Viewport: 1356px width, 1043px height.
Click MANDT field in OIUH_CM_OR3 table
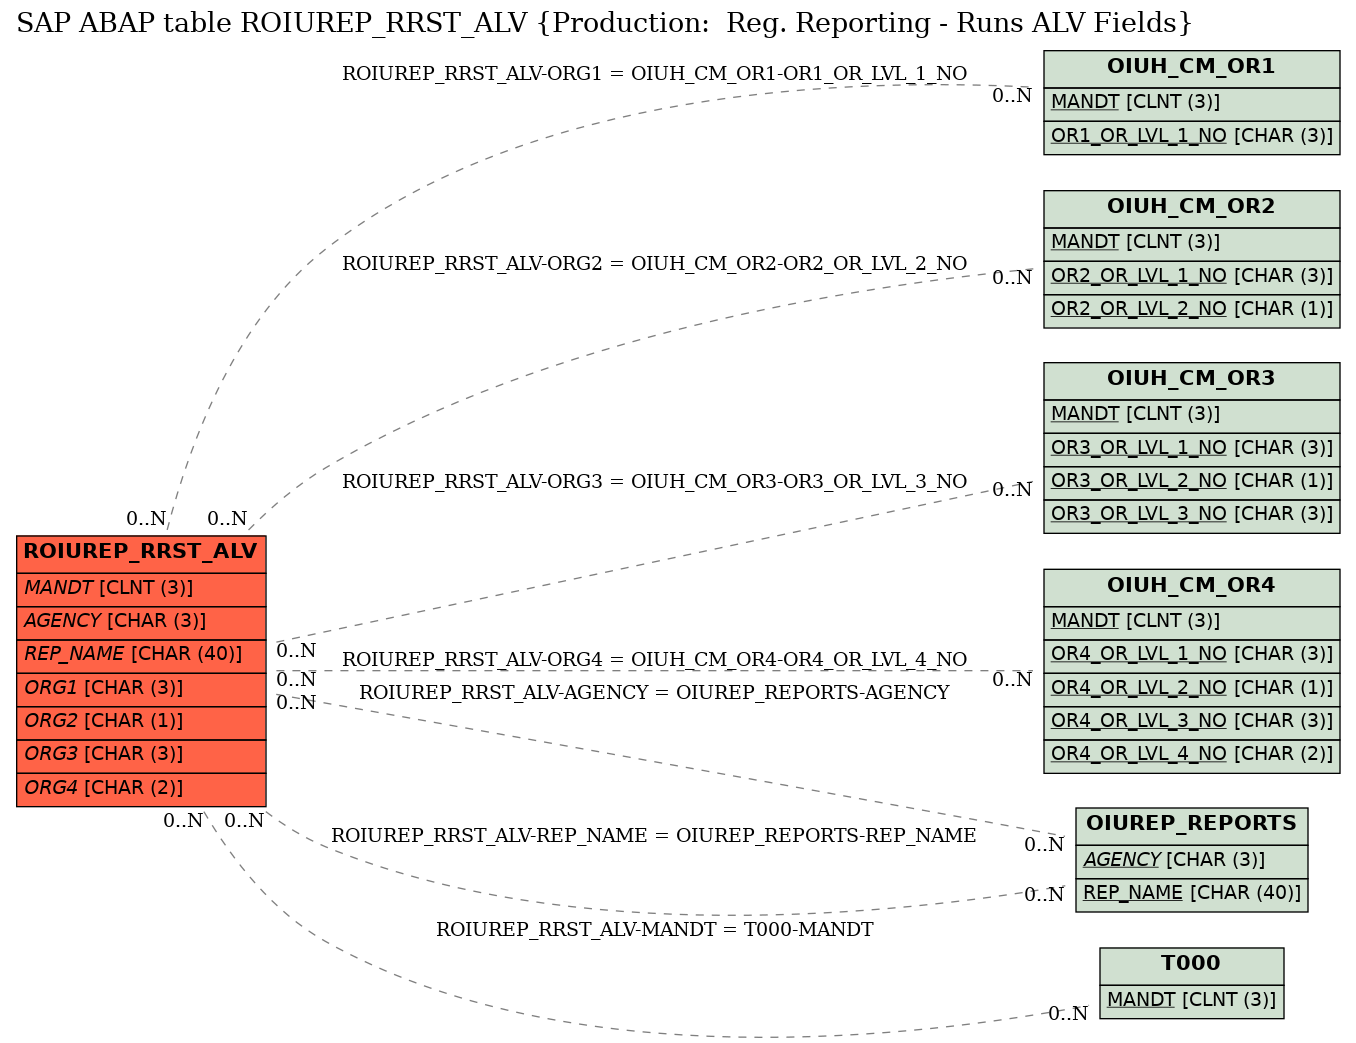coord(1191,415)
